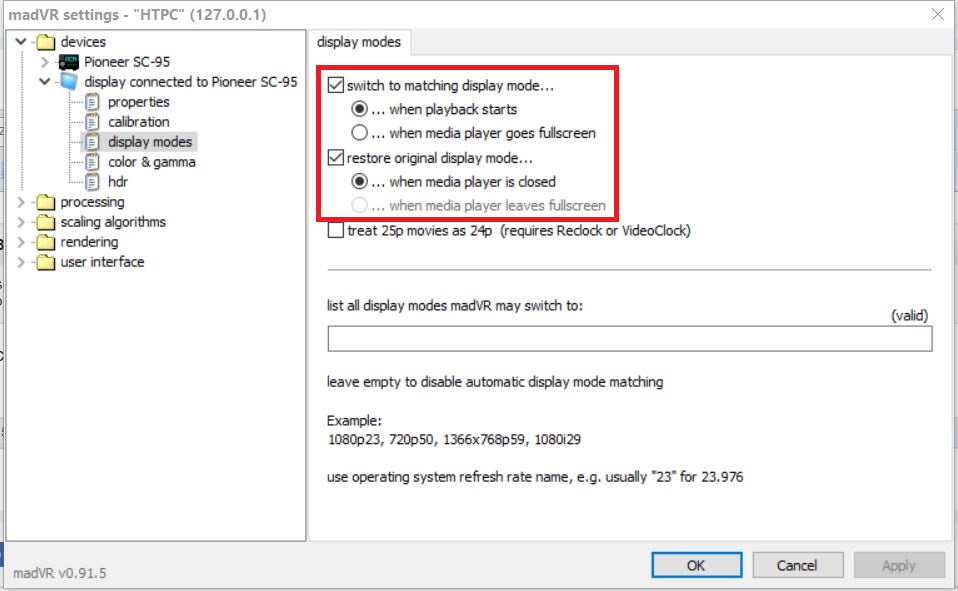The height and width of the screenshot is (591, 958).
Task: Click the processing folder icon
Action: [x=45, y=202]
